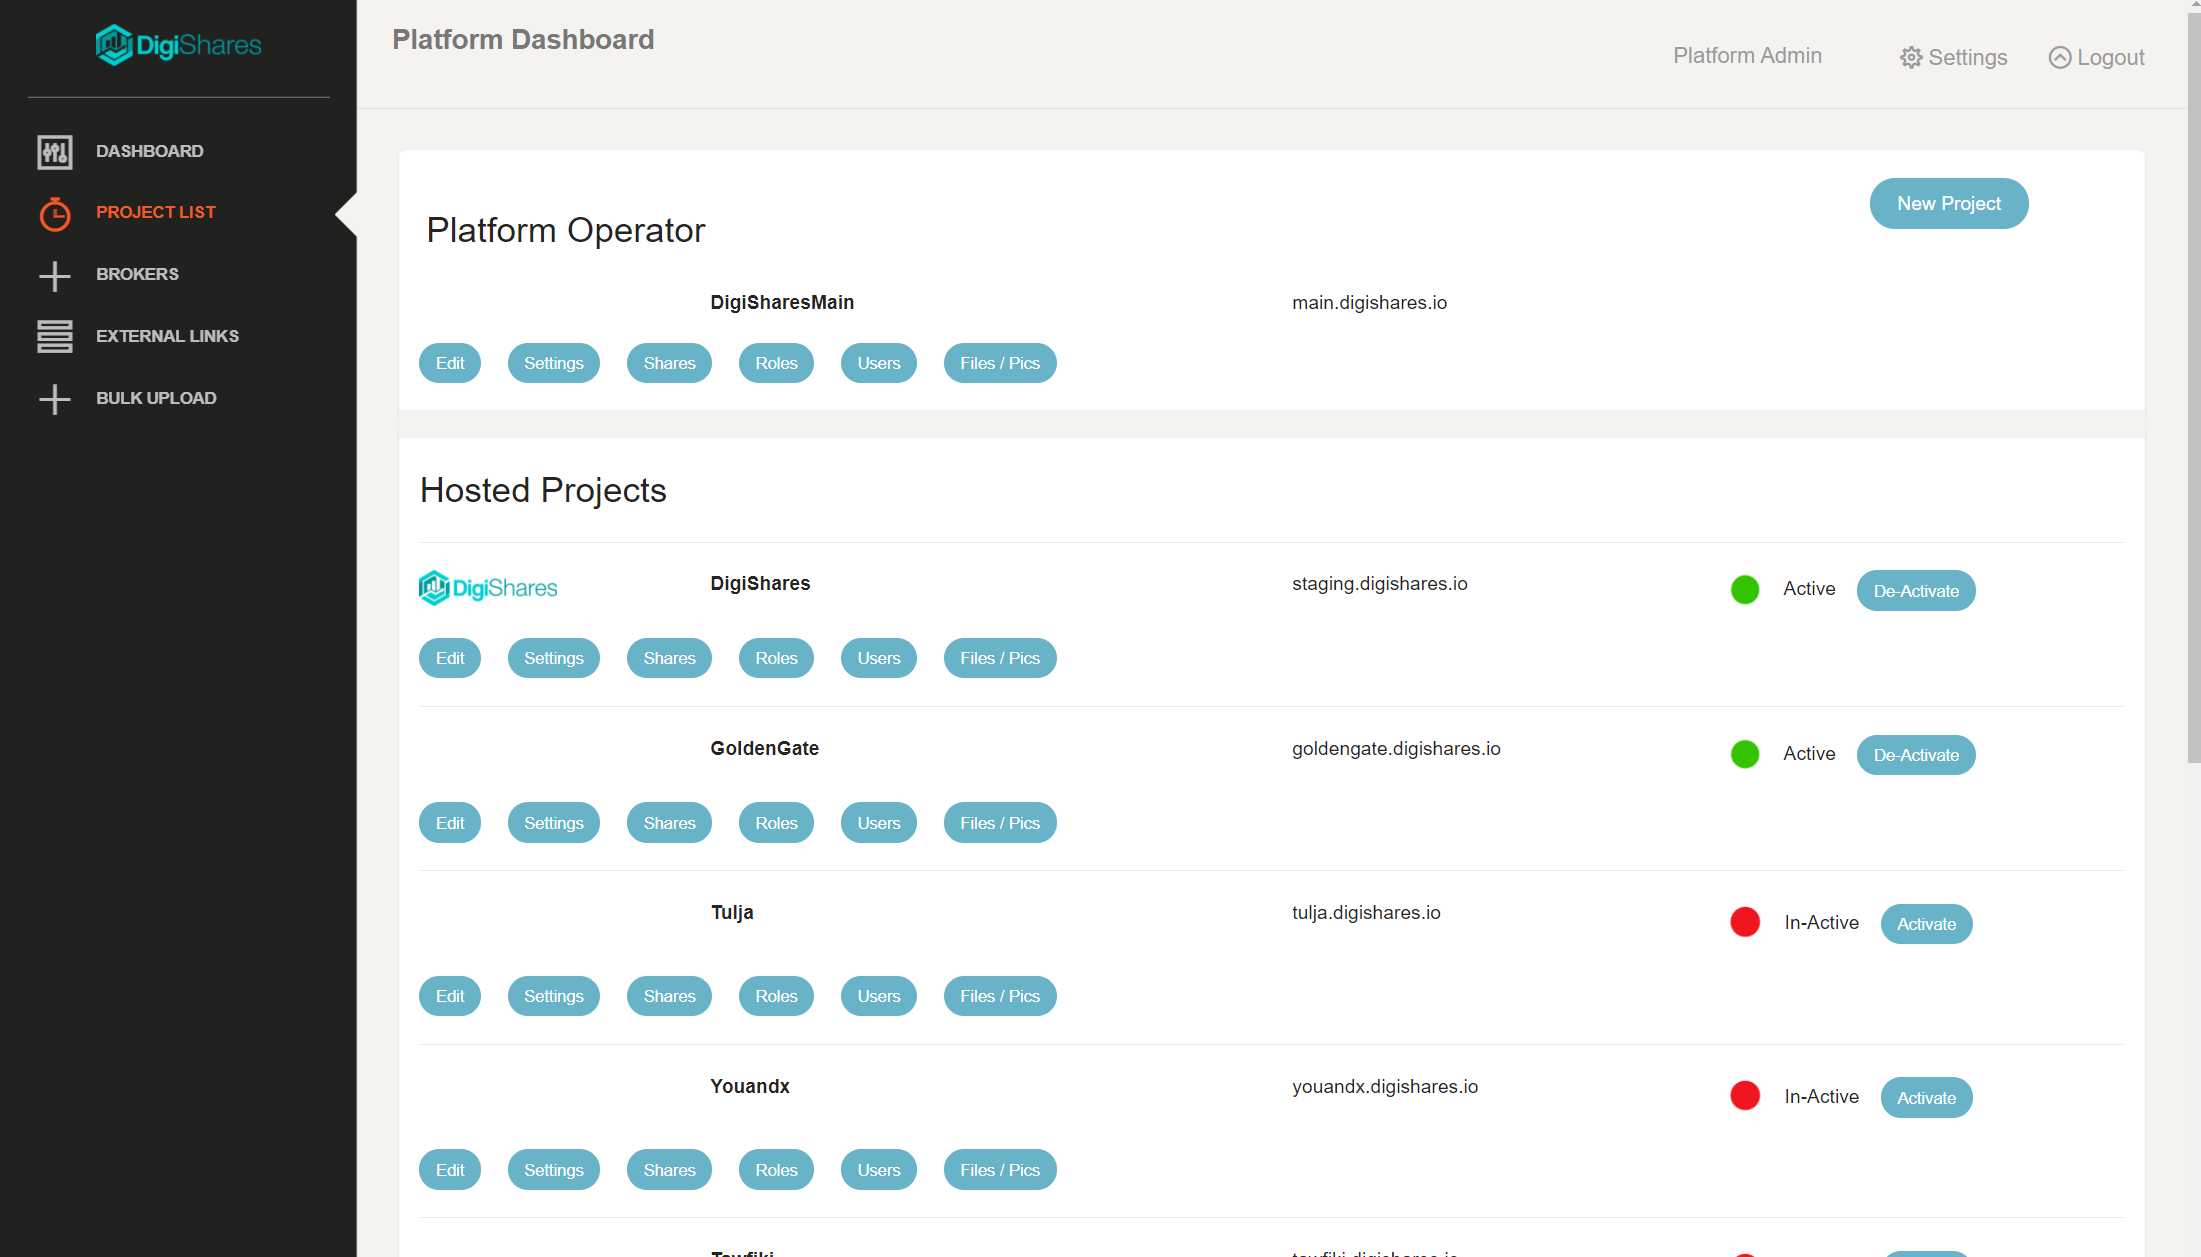Open Roles for GoldenGate
The image size is (2201, 1257).
[x=776, y=823]
